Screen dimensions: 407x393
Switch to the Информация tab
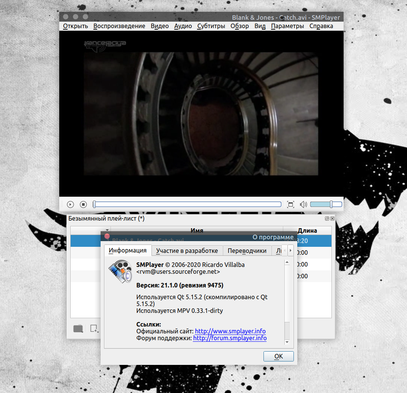[x=128, y=250]
